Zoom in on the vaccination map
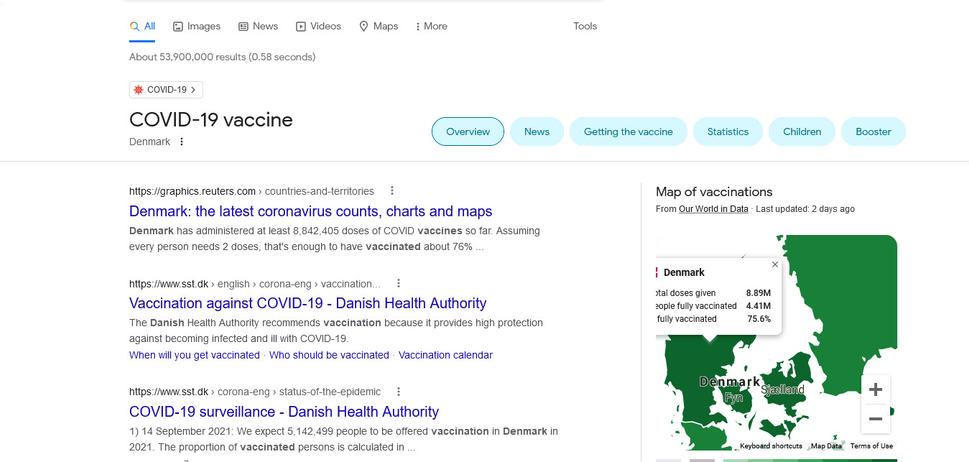This screenshot has height=462, width=969. point(875,390)
